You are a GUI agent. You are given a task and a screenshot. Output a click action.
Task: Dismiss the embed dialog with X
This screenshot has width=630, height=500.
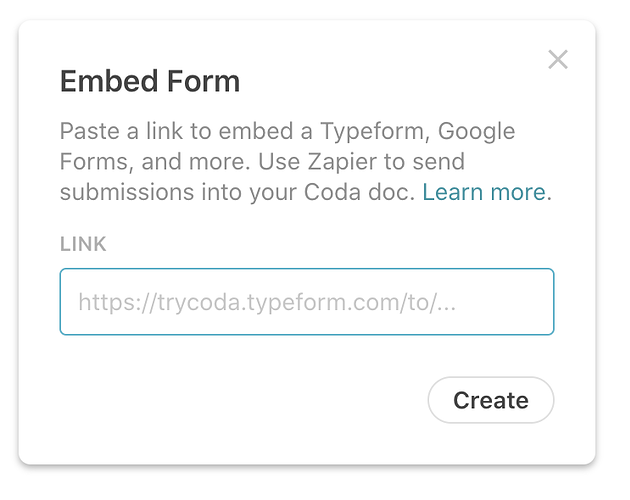[558, 60]
